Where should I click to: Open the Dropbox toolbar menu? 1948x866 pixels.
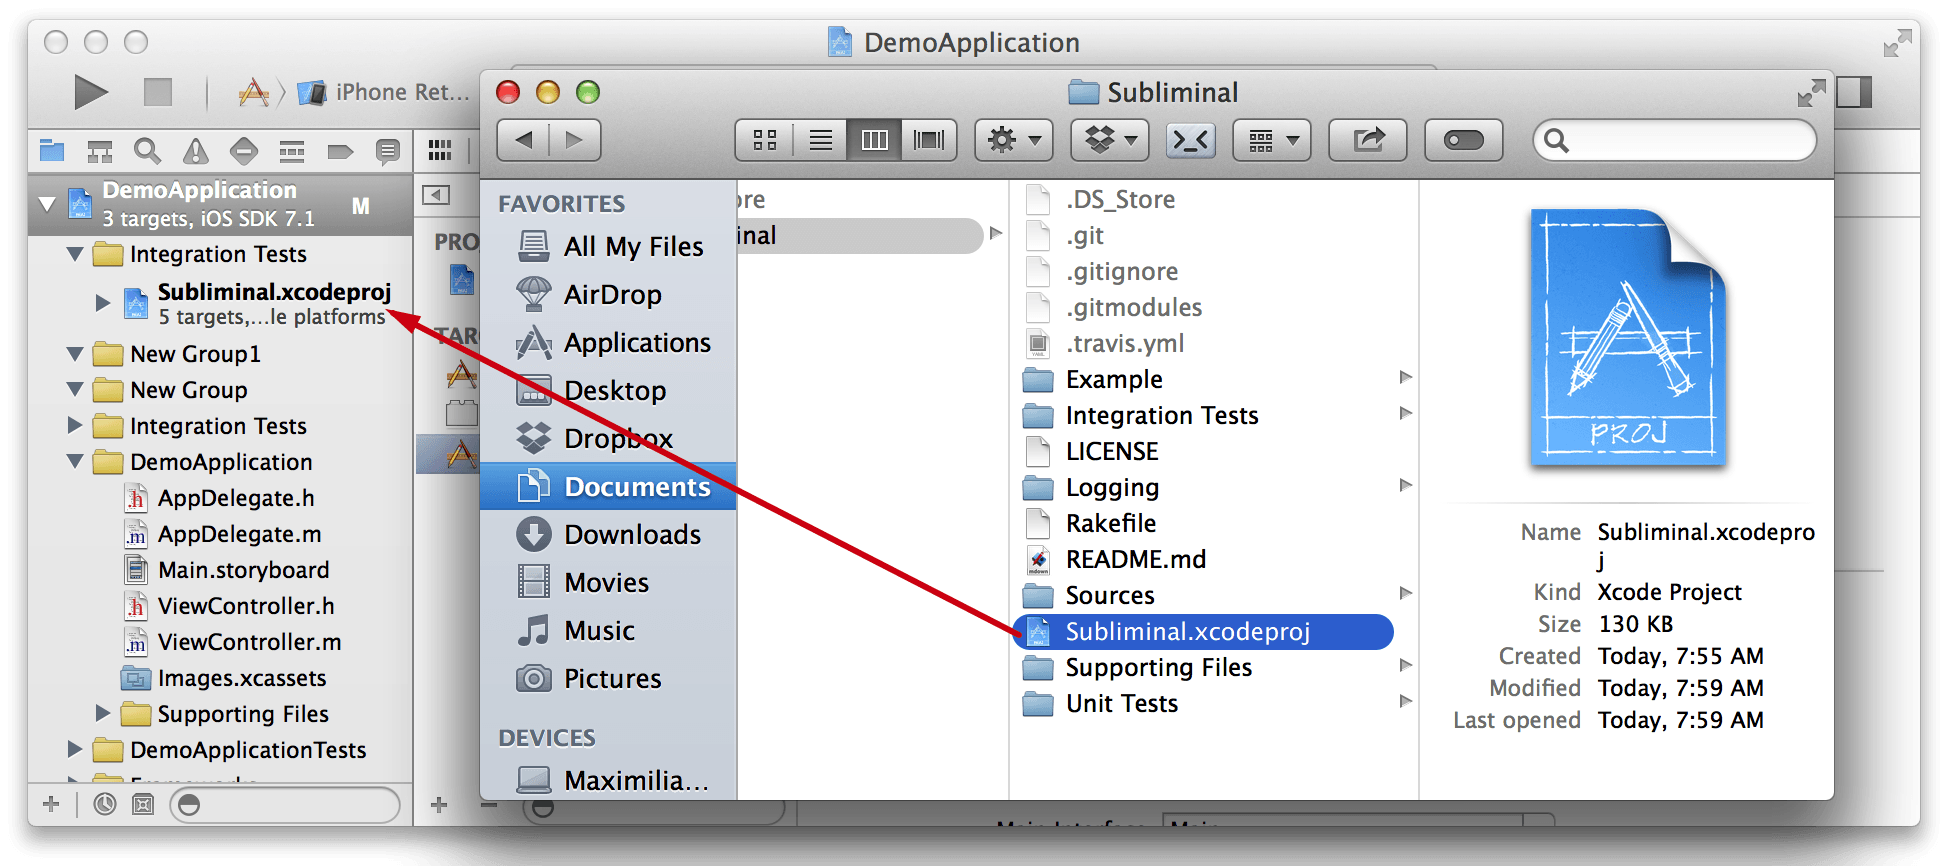[1110, 140]
